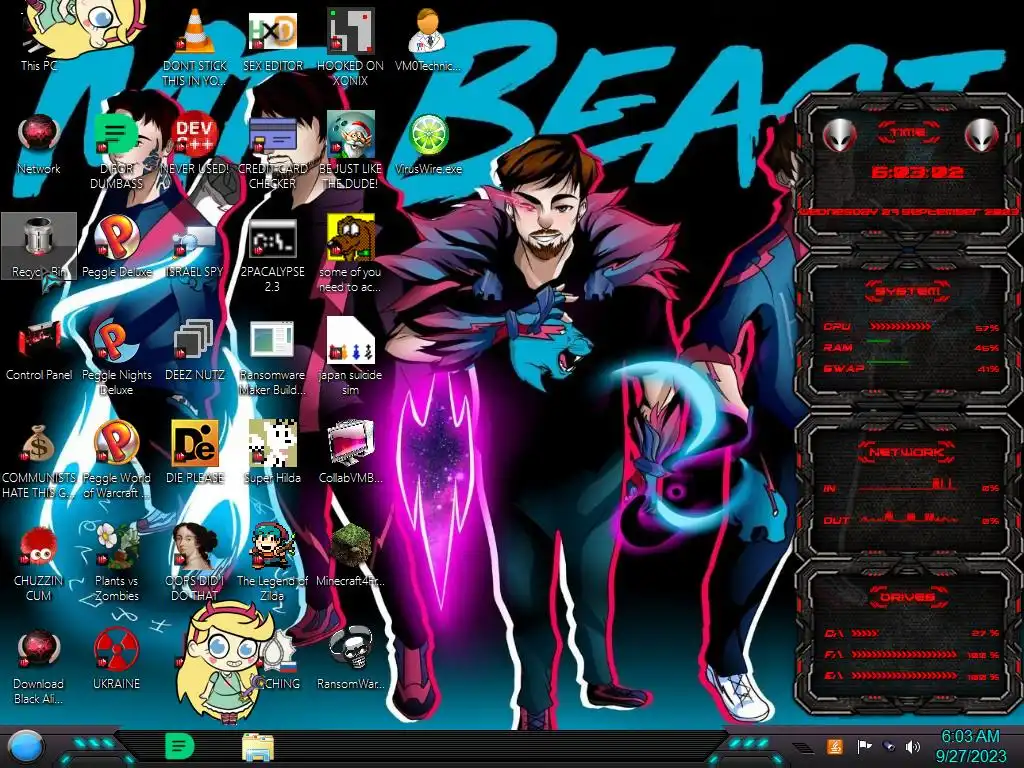Open the dog icon 'some of you need to ac...'

pos(350,238)
